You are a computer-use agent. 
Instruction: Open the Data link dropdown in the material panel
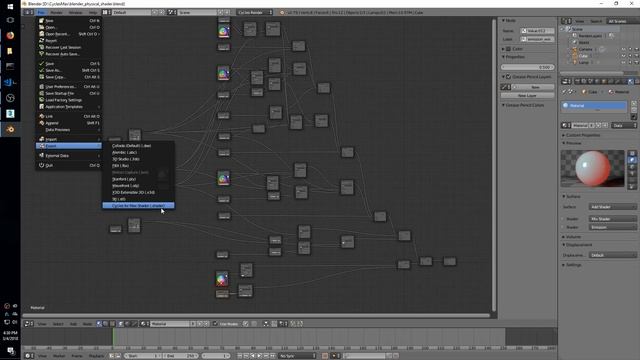[624, 125]
